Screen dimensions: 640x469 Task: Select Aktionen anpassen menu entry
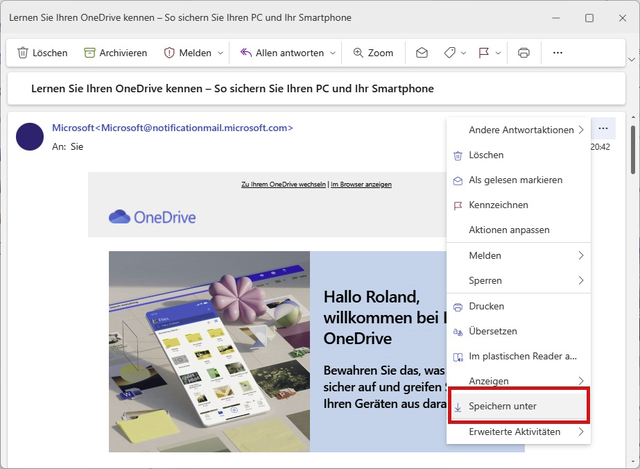(519, 230)
